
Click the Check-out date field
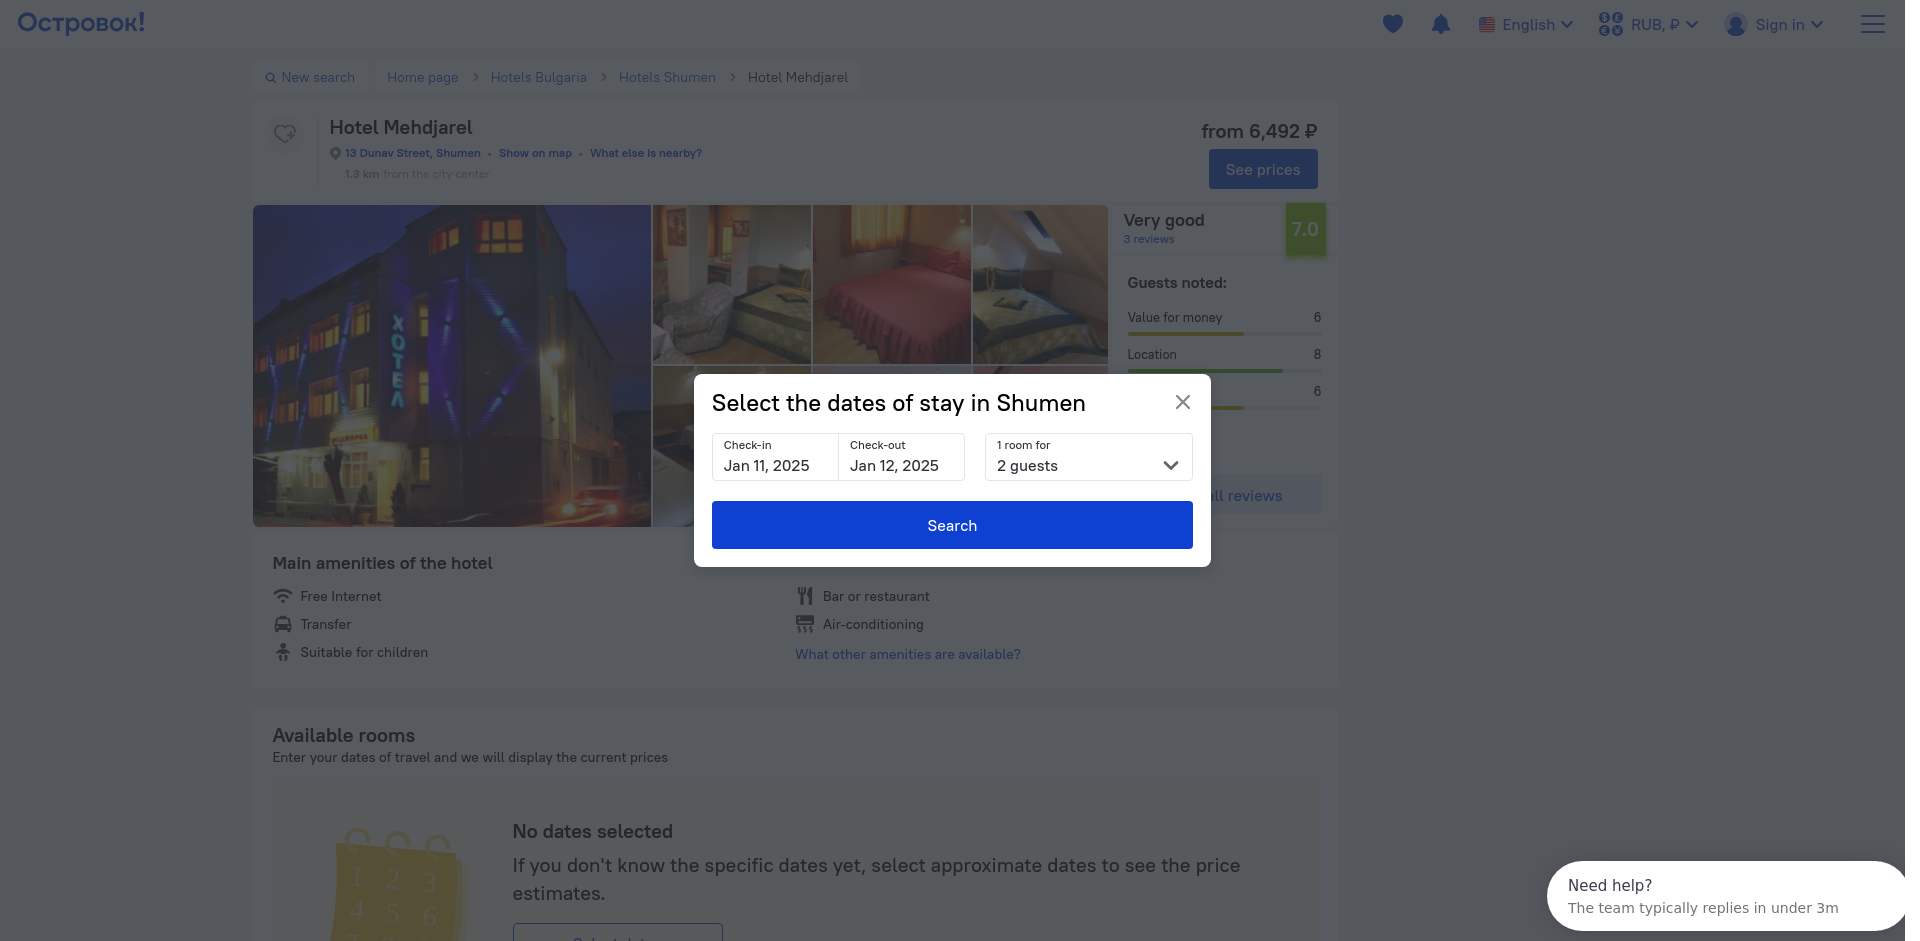point(900,457)
